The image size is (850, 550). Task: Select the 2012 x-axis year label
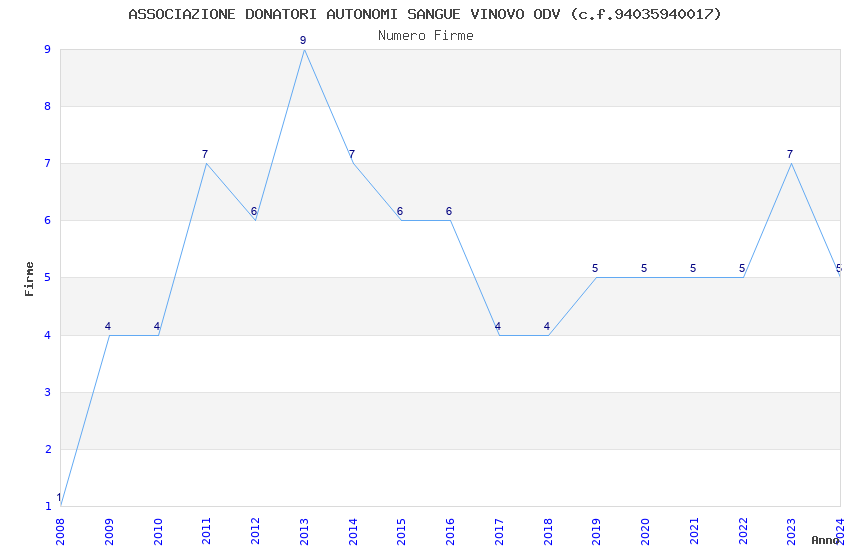point(255,531)
